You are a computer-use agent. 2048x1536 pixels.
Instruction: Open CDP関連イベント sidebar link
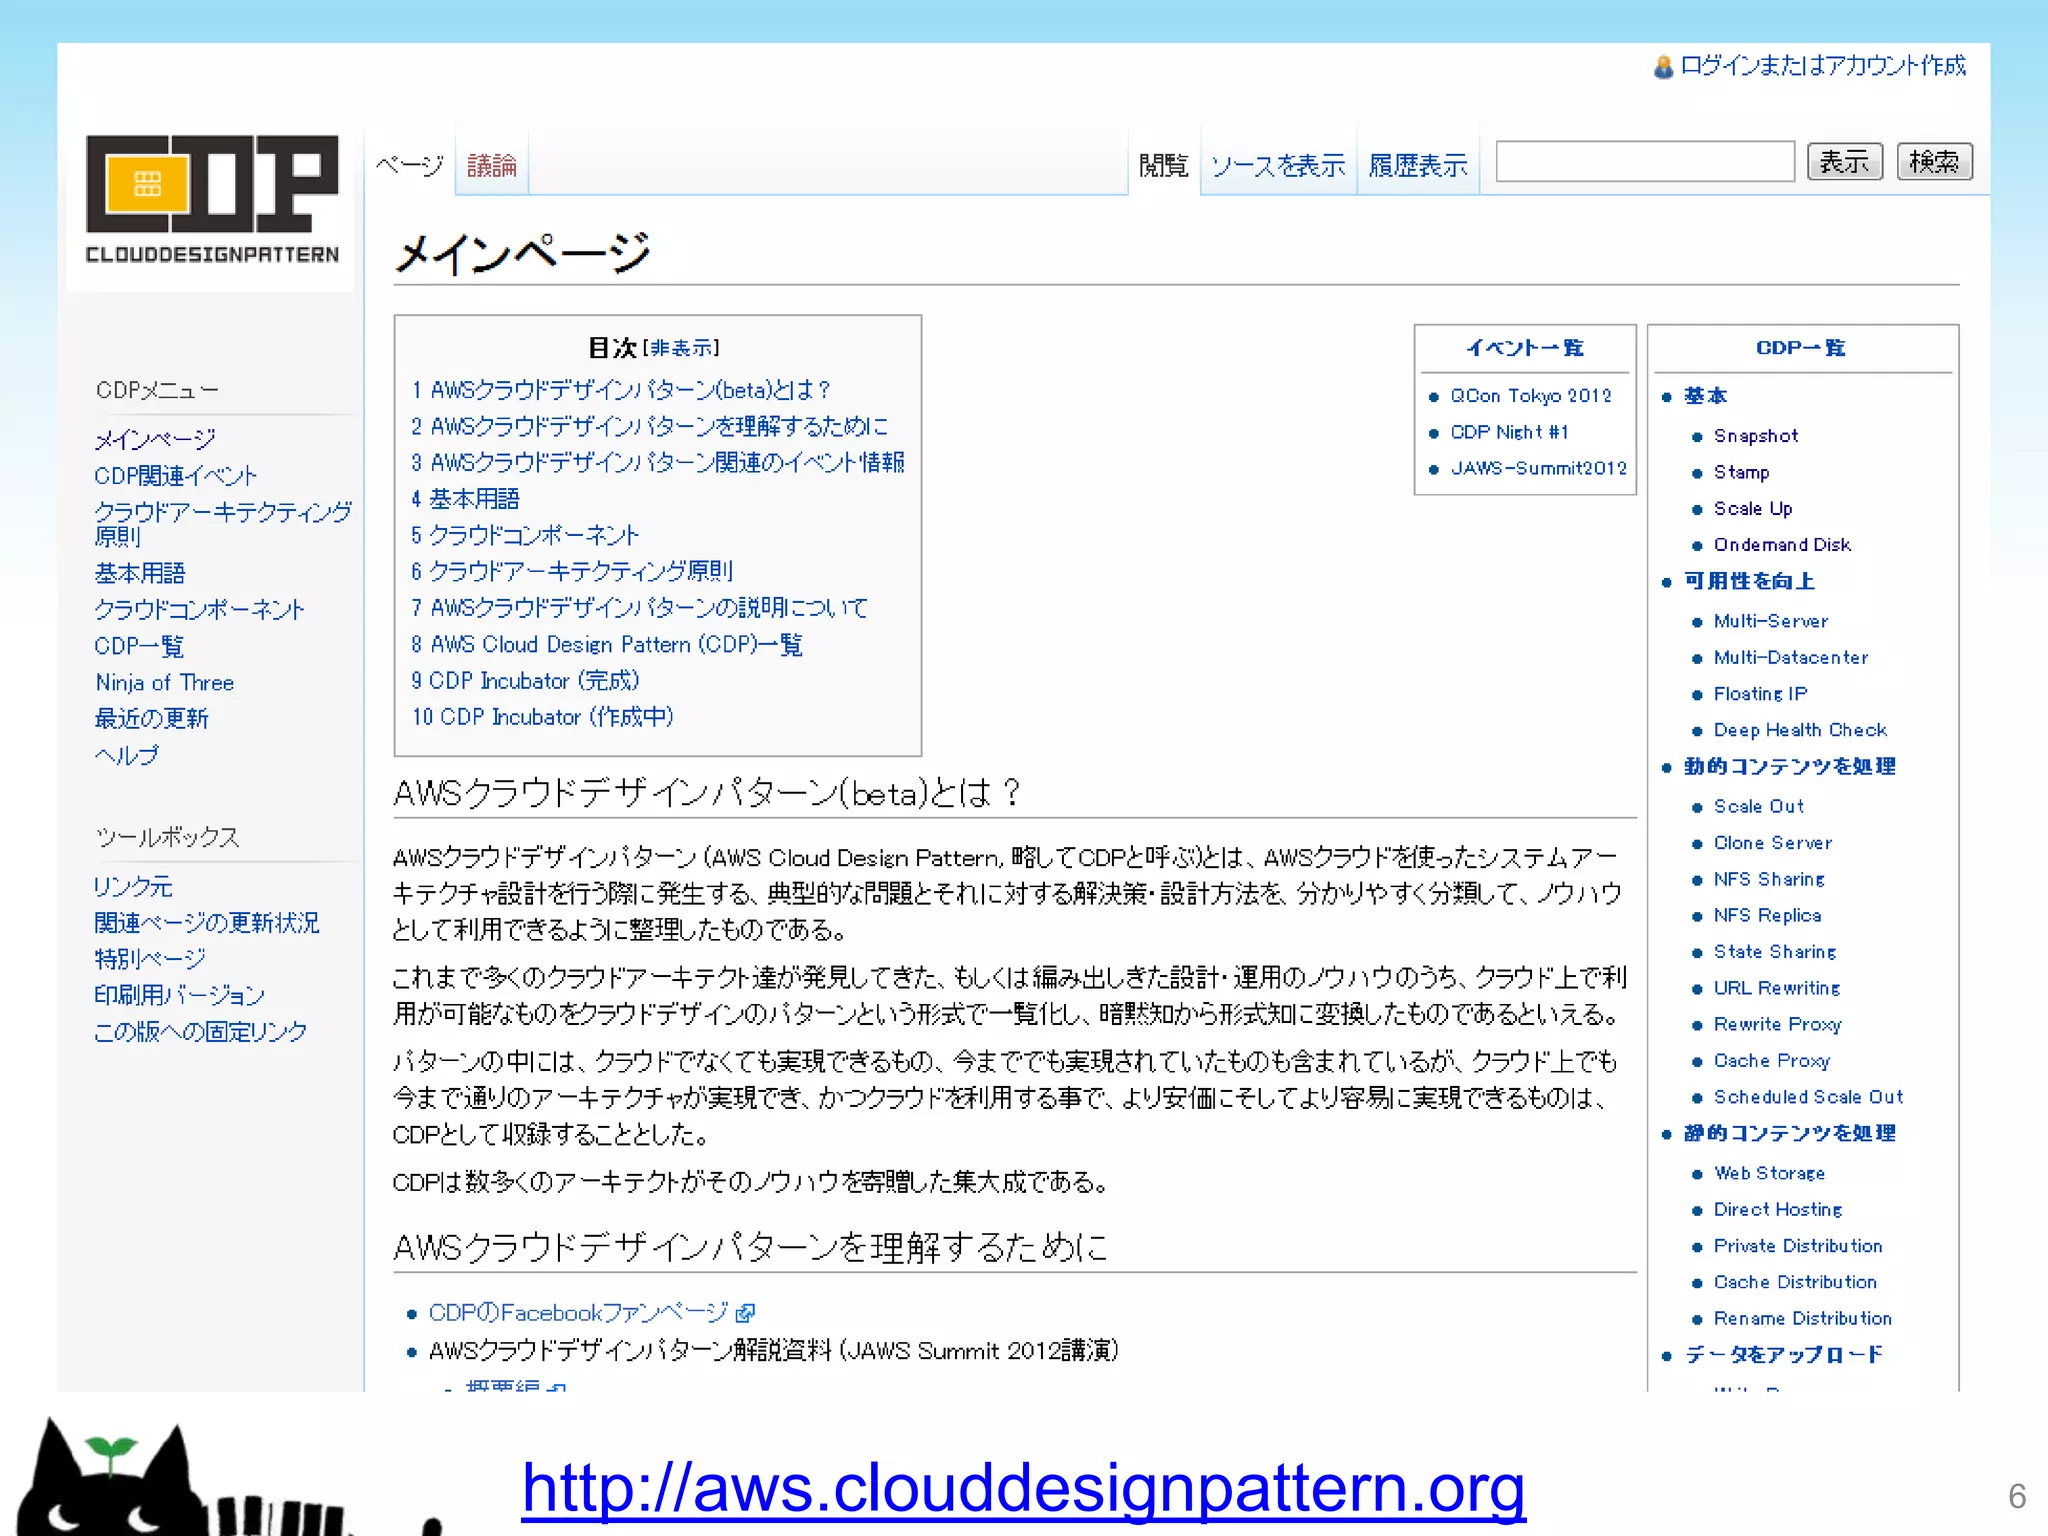[176, 475]
